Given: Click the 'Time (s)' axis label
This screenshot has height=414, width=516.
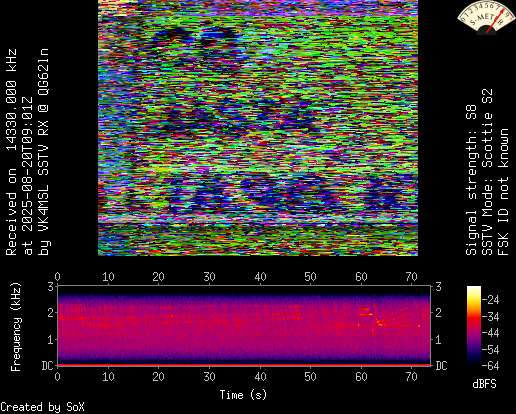Looking at the screenshot, I should tap(243, 395).
